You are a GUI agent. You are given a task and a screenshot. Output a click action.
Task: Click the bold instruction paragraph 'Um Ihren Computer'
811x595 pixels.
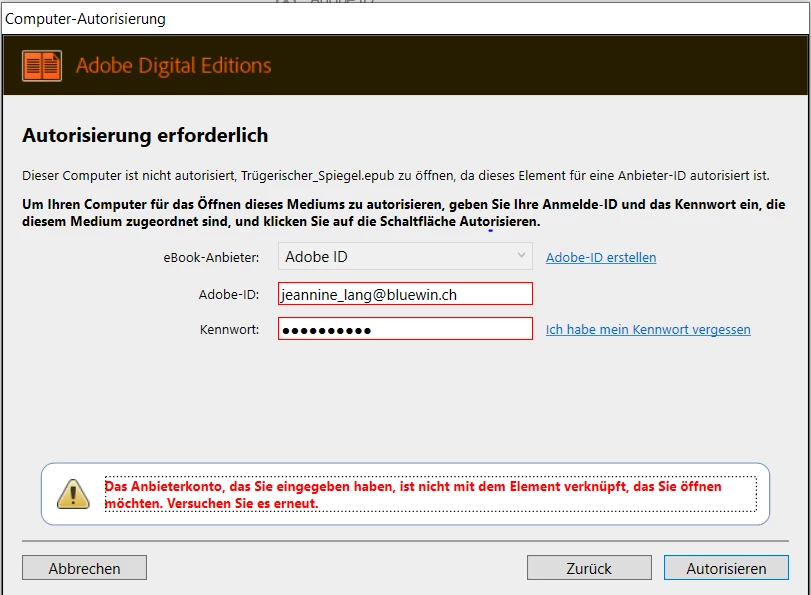(x=403, y=213)
